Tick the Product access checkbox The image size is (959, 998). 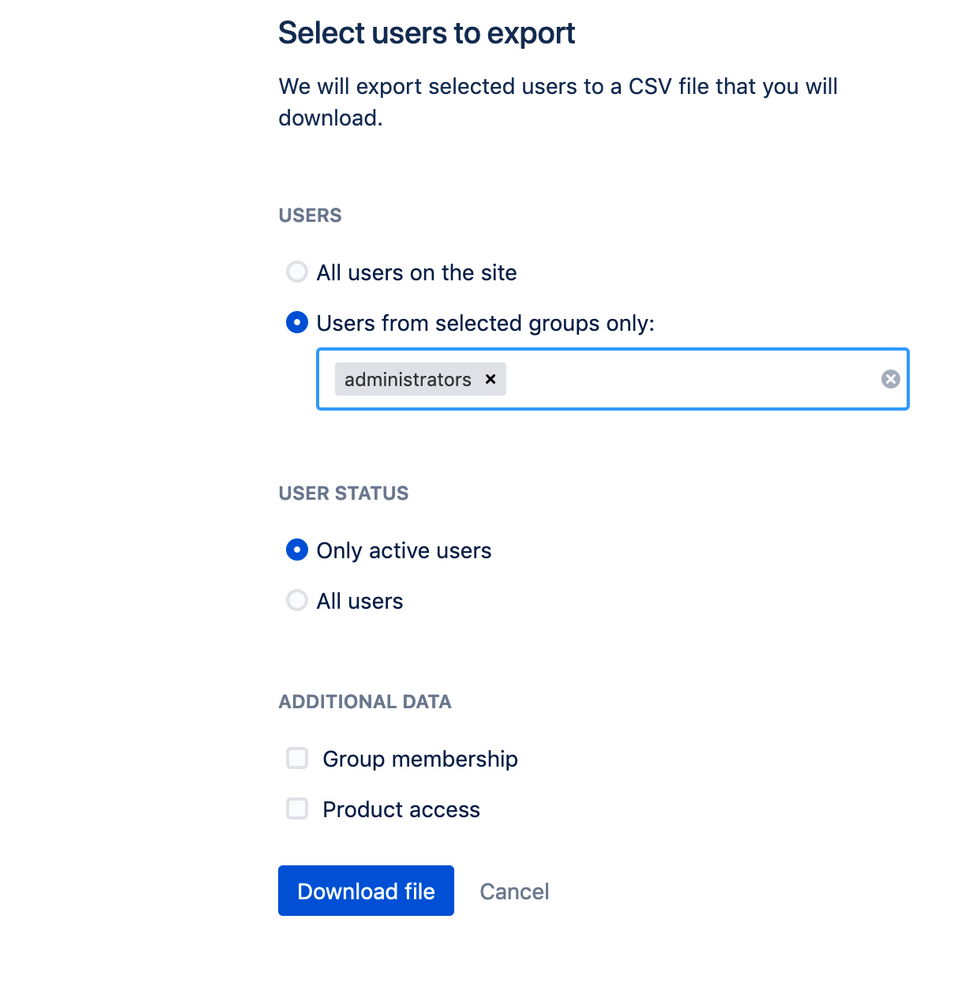tap(297, 809)
